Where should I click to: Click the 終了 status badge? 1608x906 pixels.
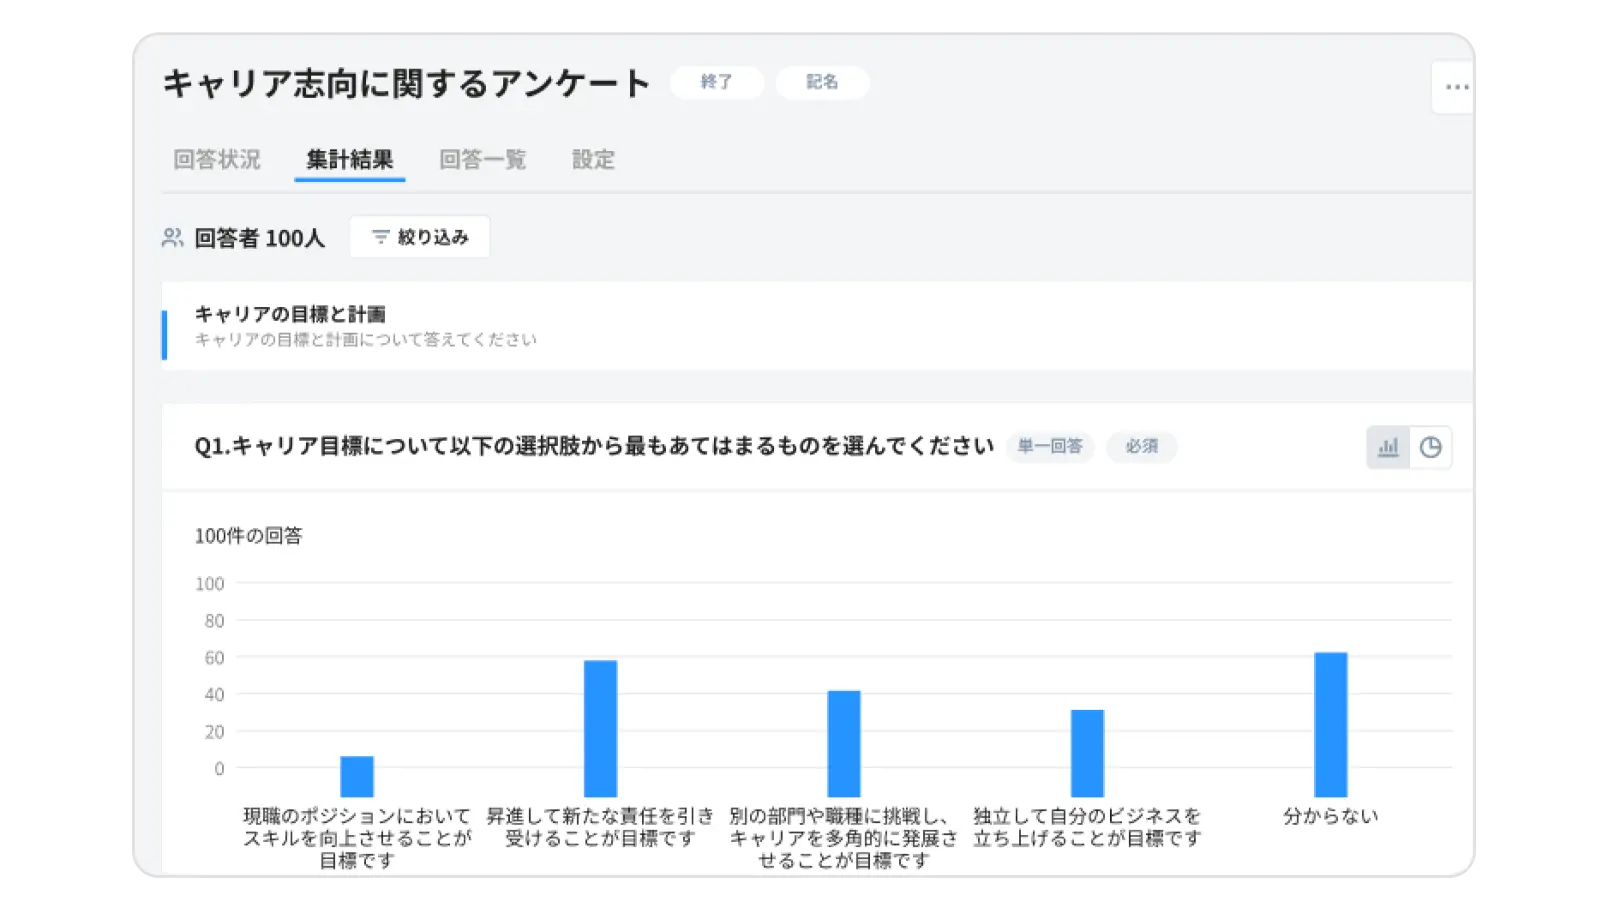pos(716,83)
